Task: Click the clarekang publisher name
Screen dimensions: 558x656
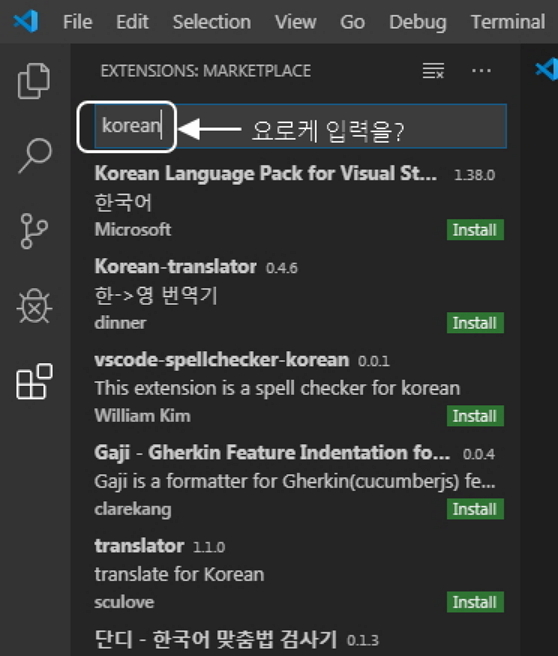Action: (133, 509)
